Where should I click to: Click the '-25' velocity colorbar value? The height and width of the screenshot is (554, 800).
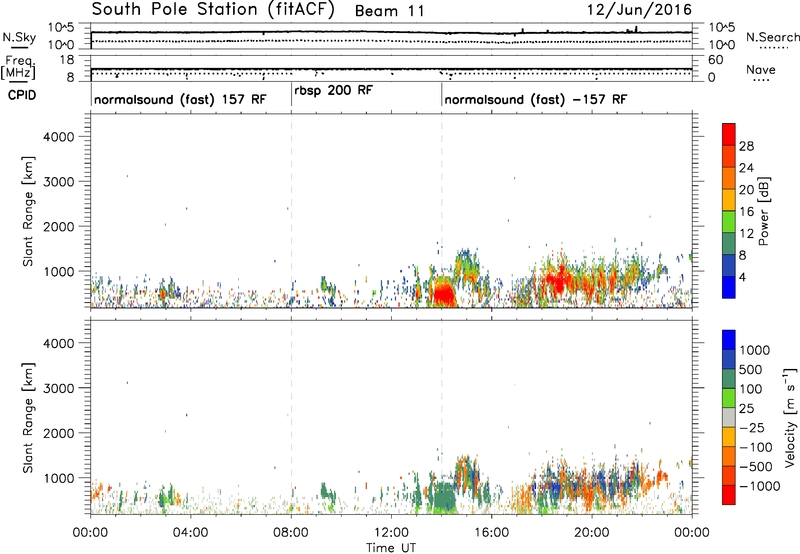pyautogui.click(x=752, y=428)
